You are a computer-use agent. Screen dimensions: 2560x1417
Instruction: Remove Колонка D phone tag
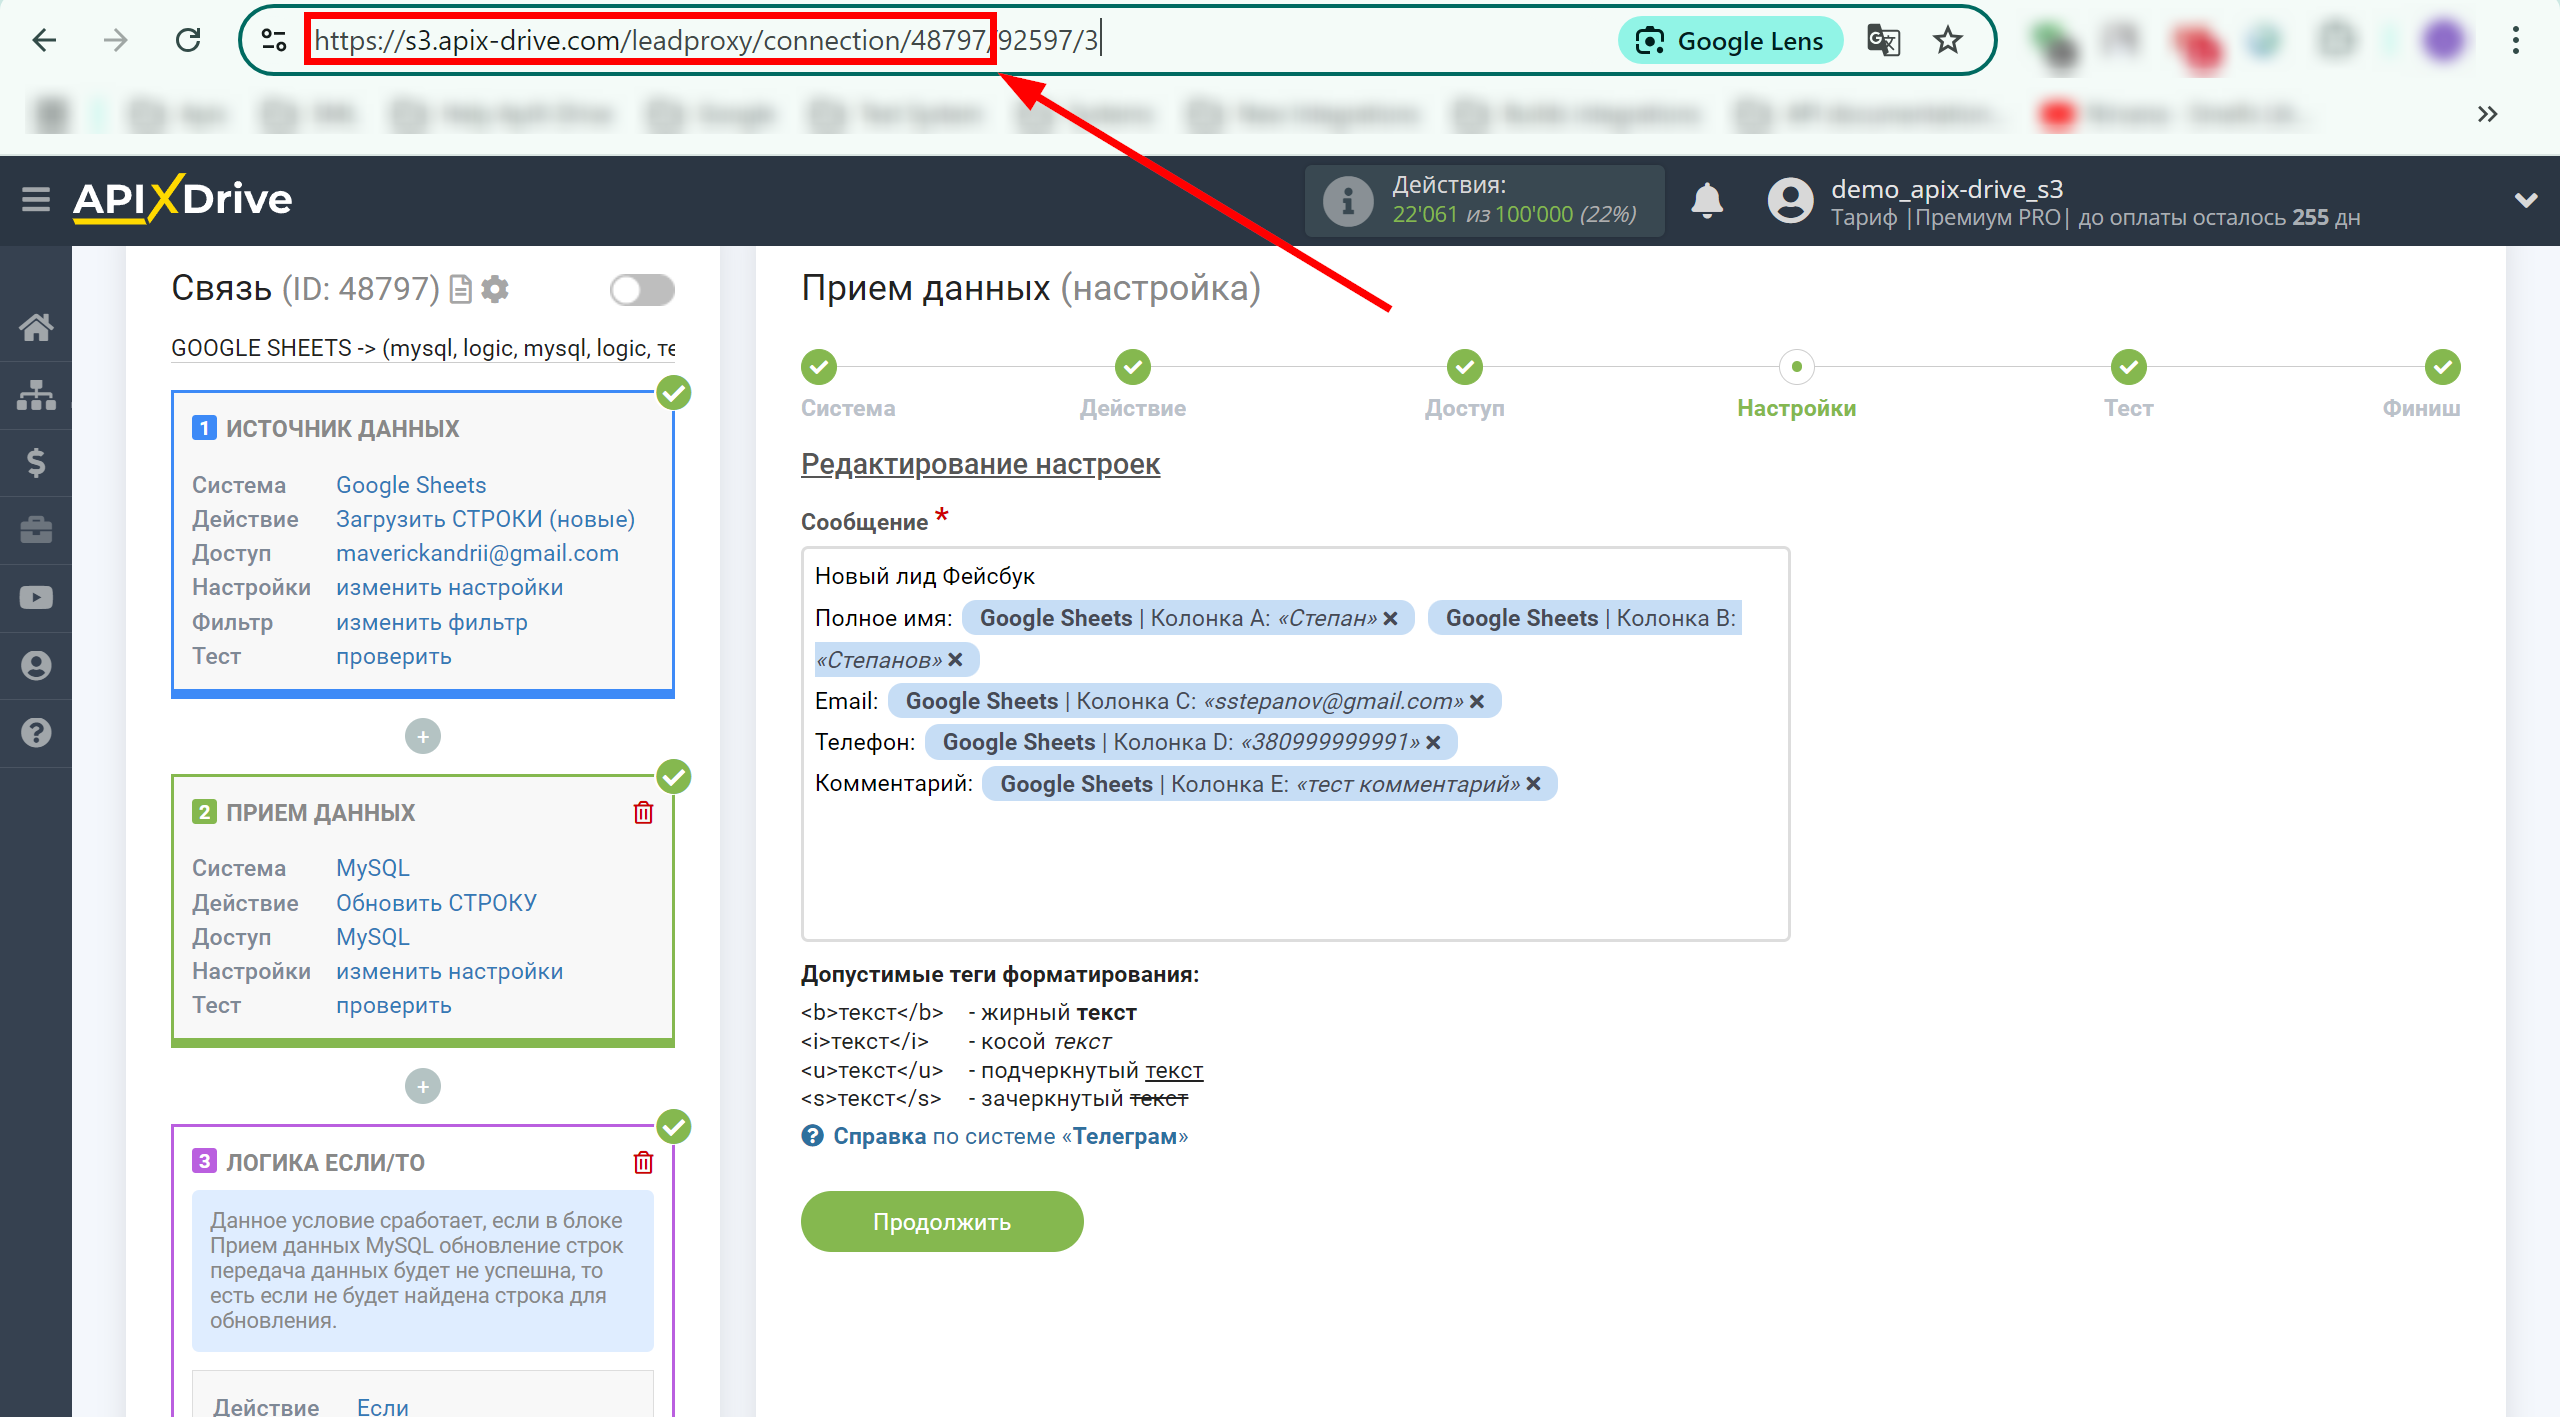1433,743
